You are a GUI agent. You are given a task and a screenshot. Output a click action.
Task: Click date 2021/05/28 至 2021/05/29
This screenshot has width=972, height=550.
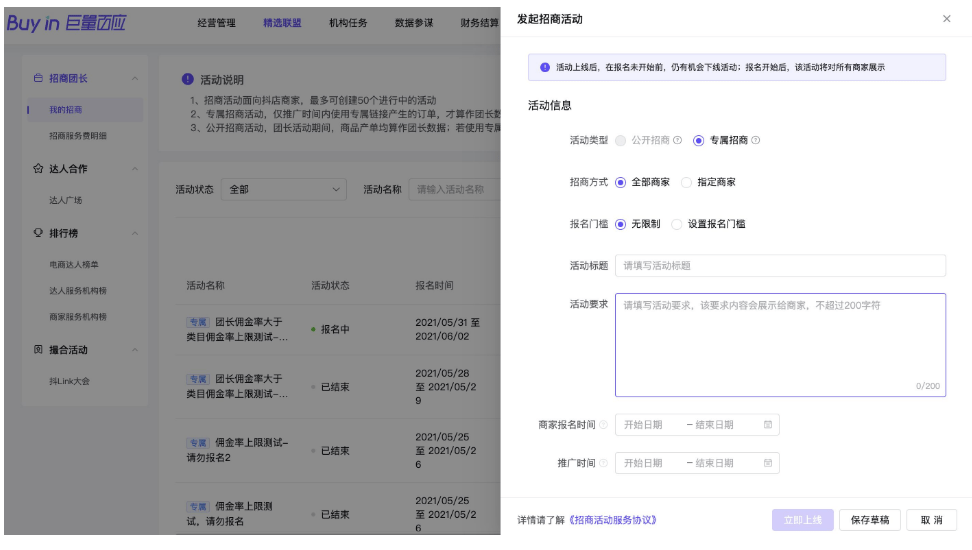tap(446, 387)
